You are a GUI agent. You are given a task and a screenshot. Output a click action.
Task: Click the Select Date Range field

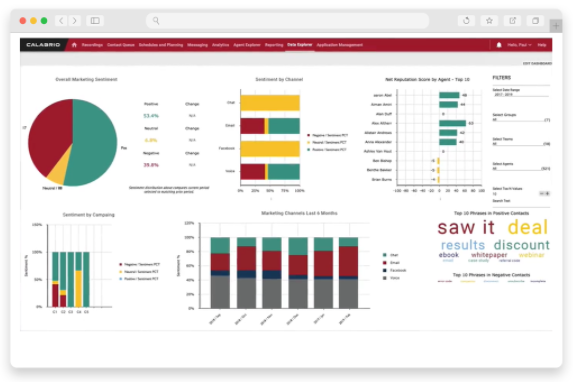[521, 95]
